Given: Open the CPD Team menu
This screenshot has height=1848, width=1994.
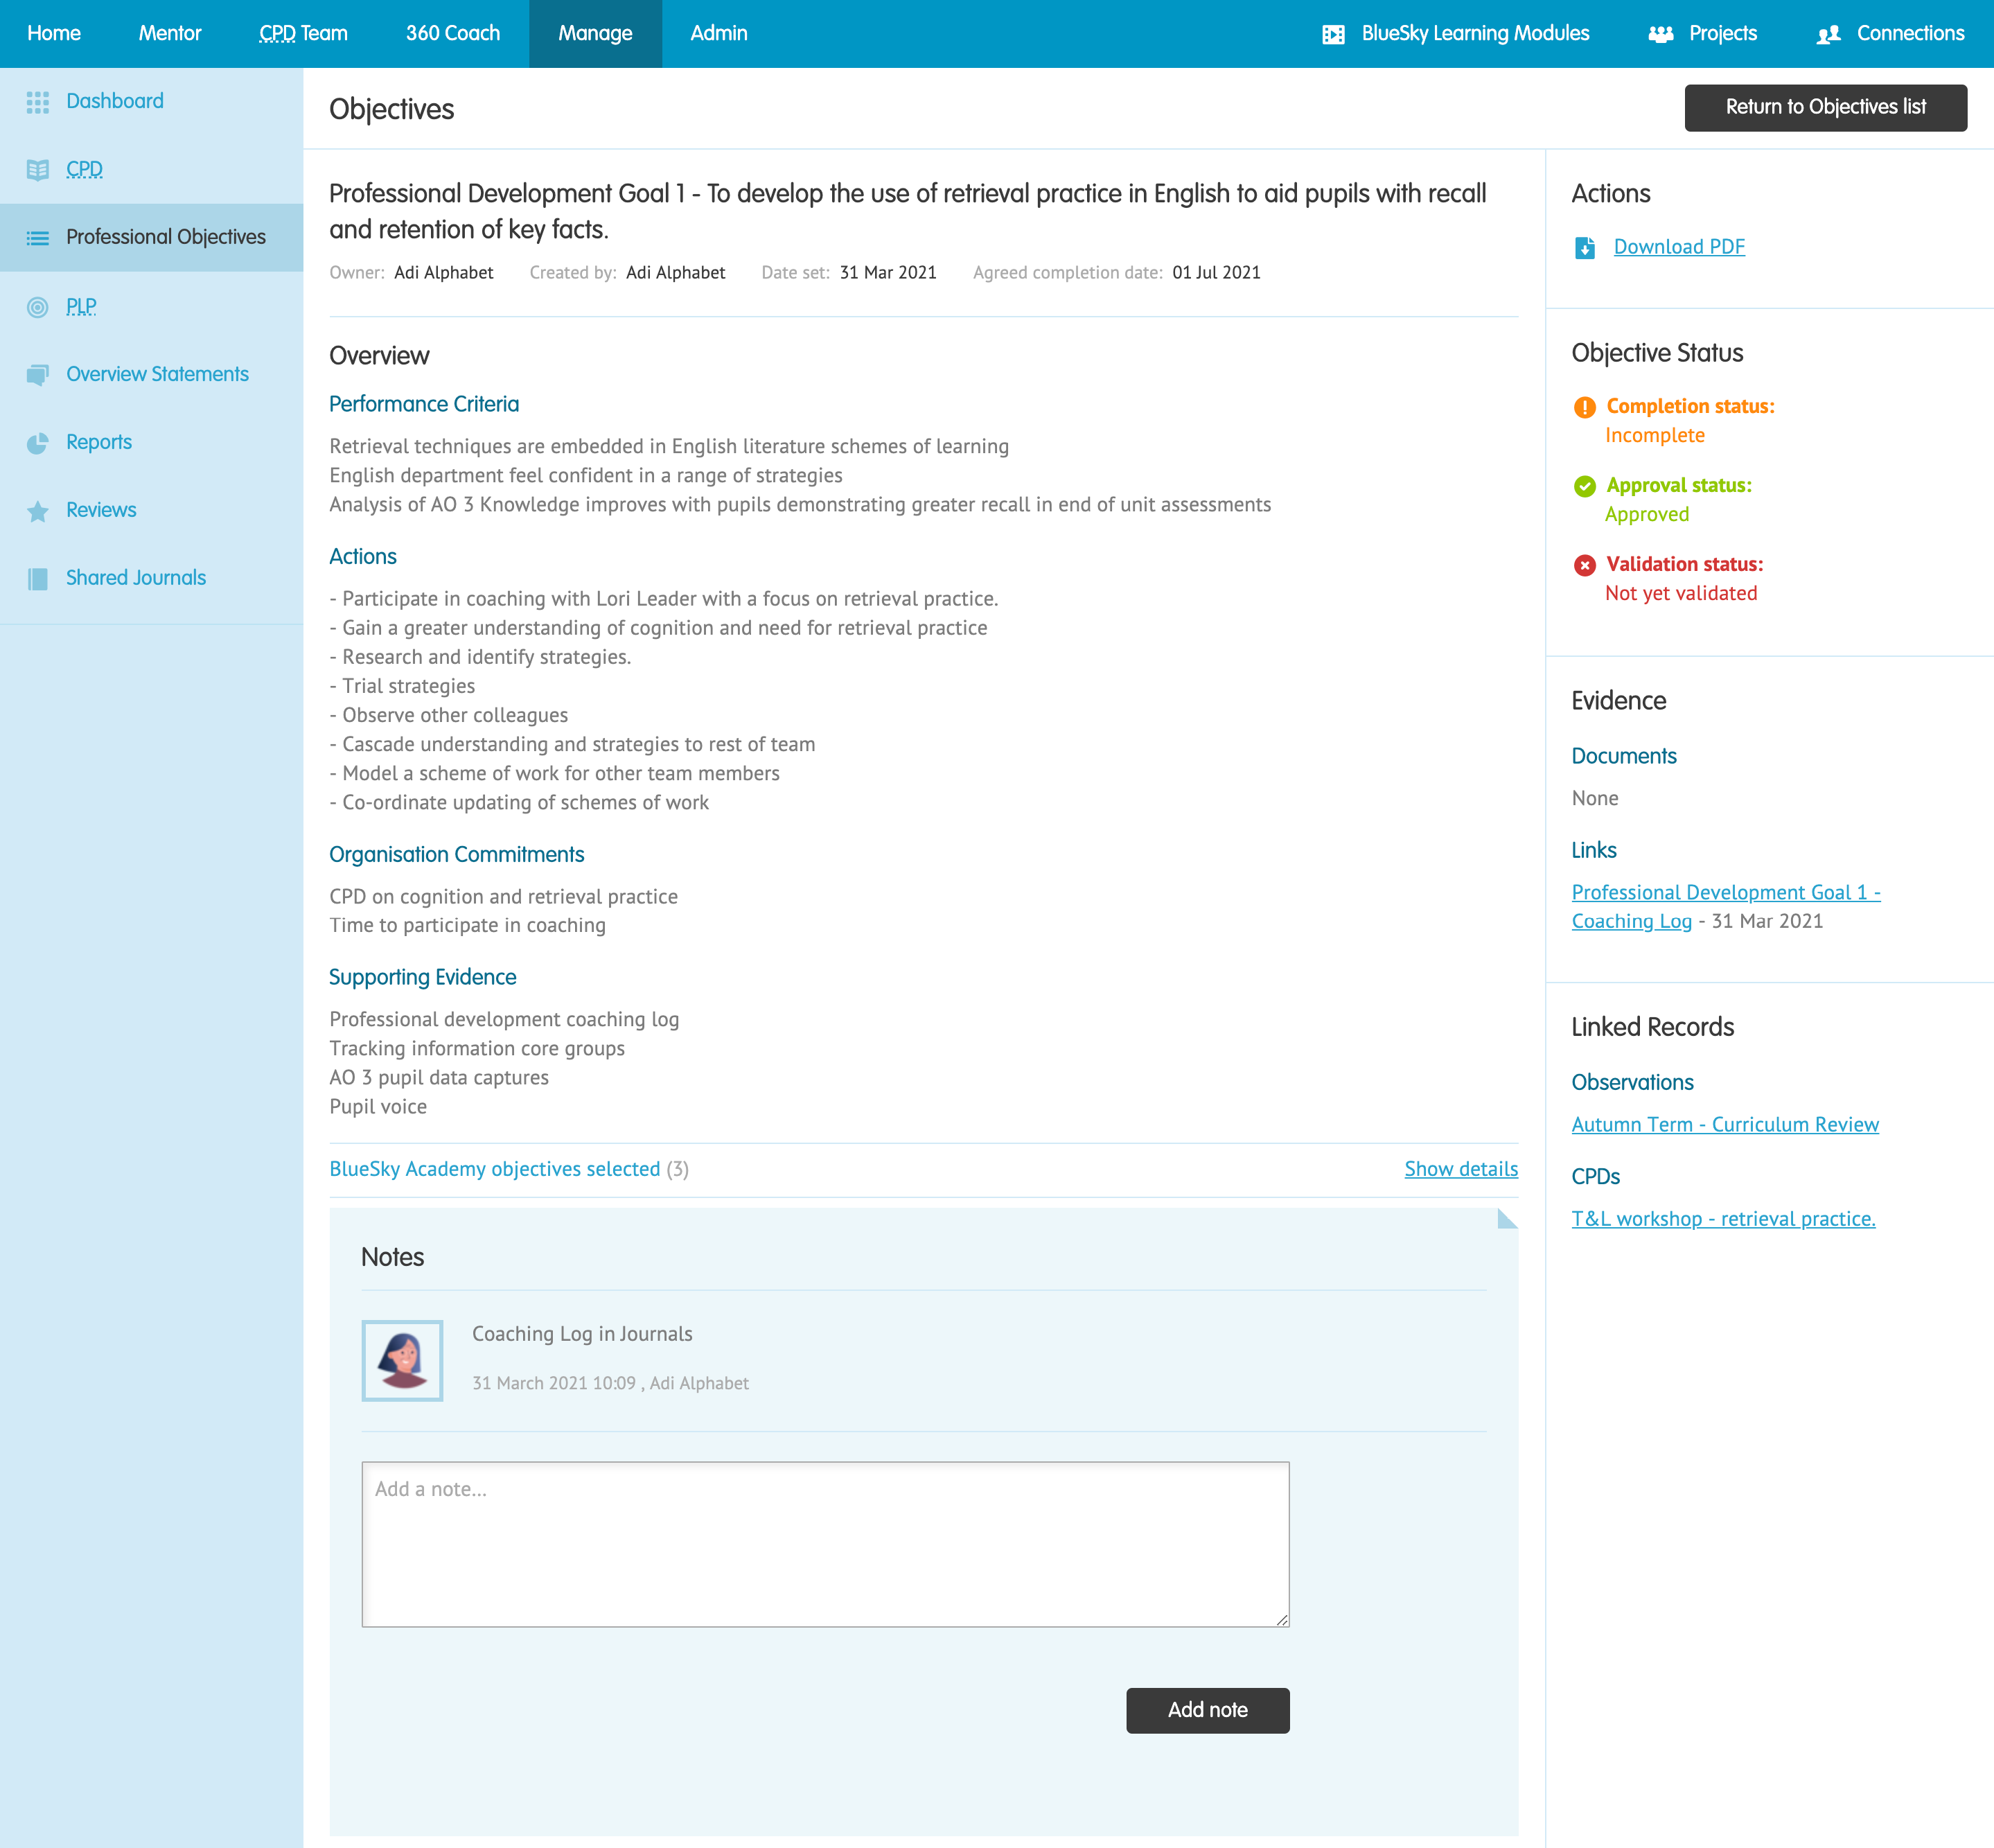Looking at the screenshot, I should tap(303, 33).
